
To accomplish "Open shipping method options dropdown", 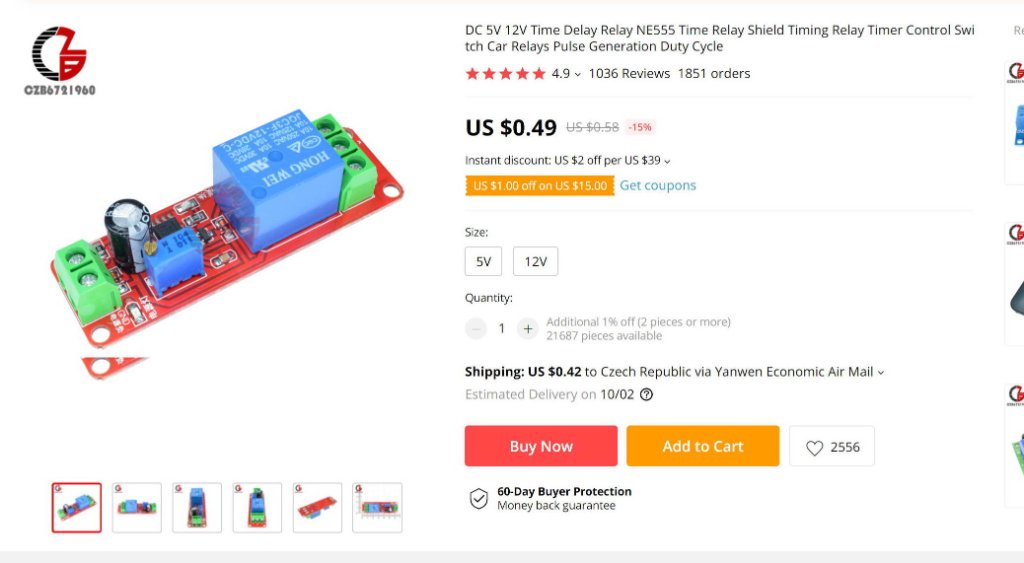I will pyautogui.click(x=880, y=373).
